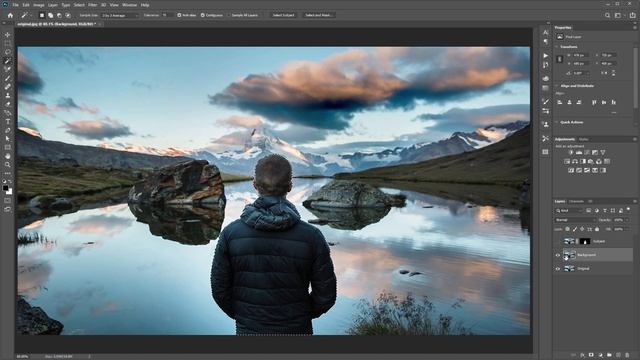Select the Rectangular Marquee tool
This screenshot has height=360, width=640.
pos(8,43)
